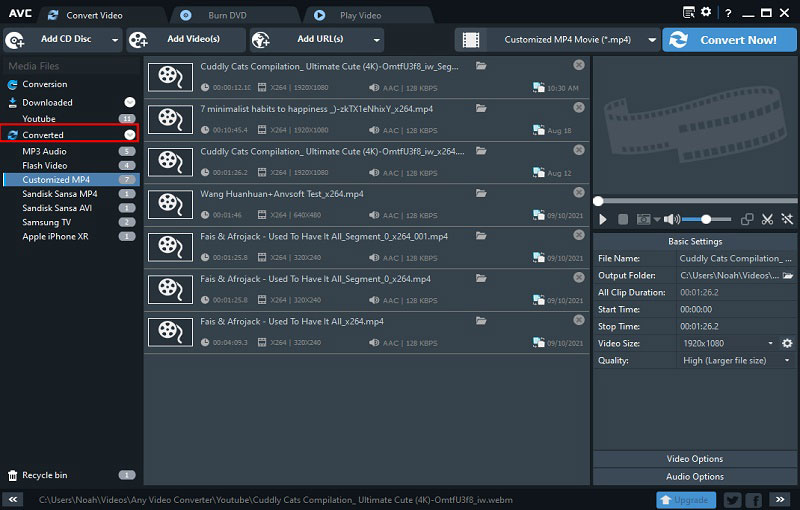Open folder for Fais & Afrojack Segment_0_x264_001 file
This screenshot has height=510, width=800.
coord(481,236)
